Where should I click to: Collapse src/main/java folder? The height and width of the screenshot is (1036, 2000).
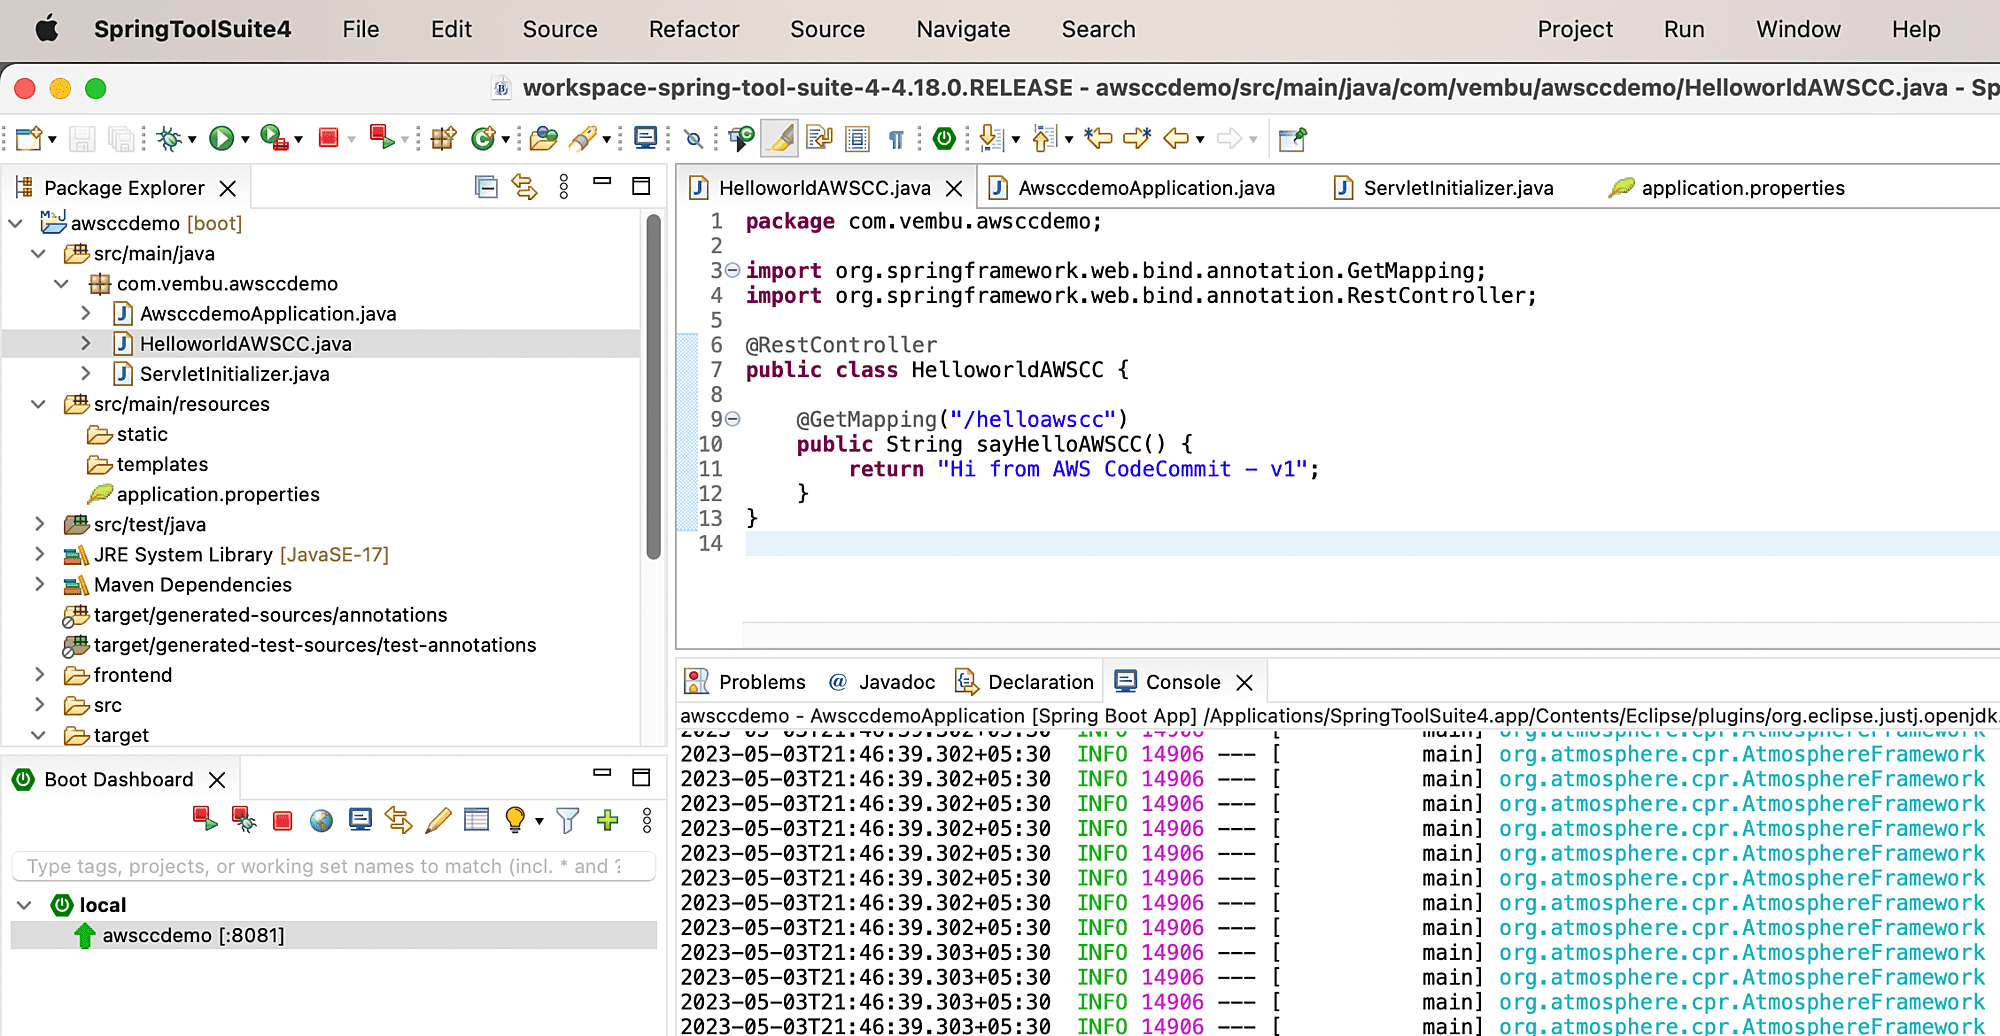point(39,254)
